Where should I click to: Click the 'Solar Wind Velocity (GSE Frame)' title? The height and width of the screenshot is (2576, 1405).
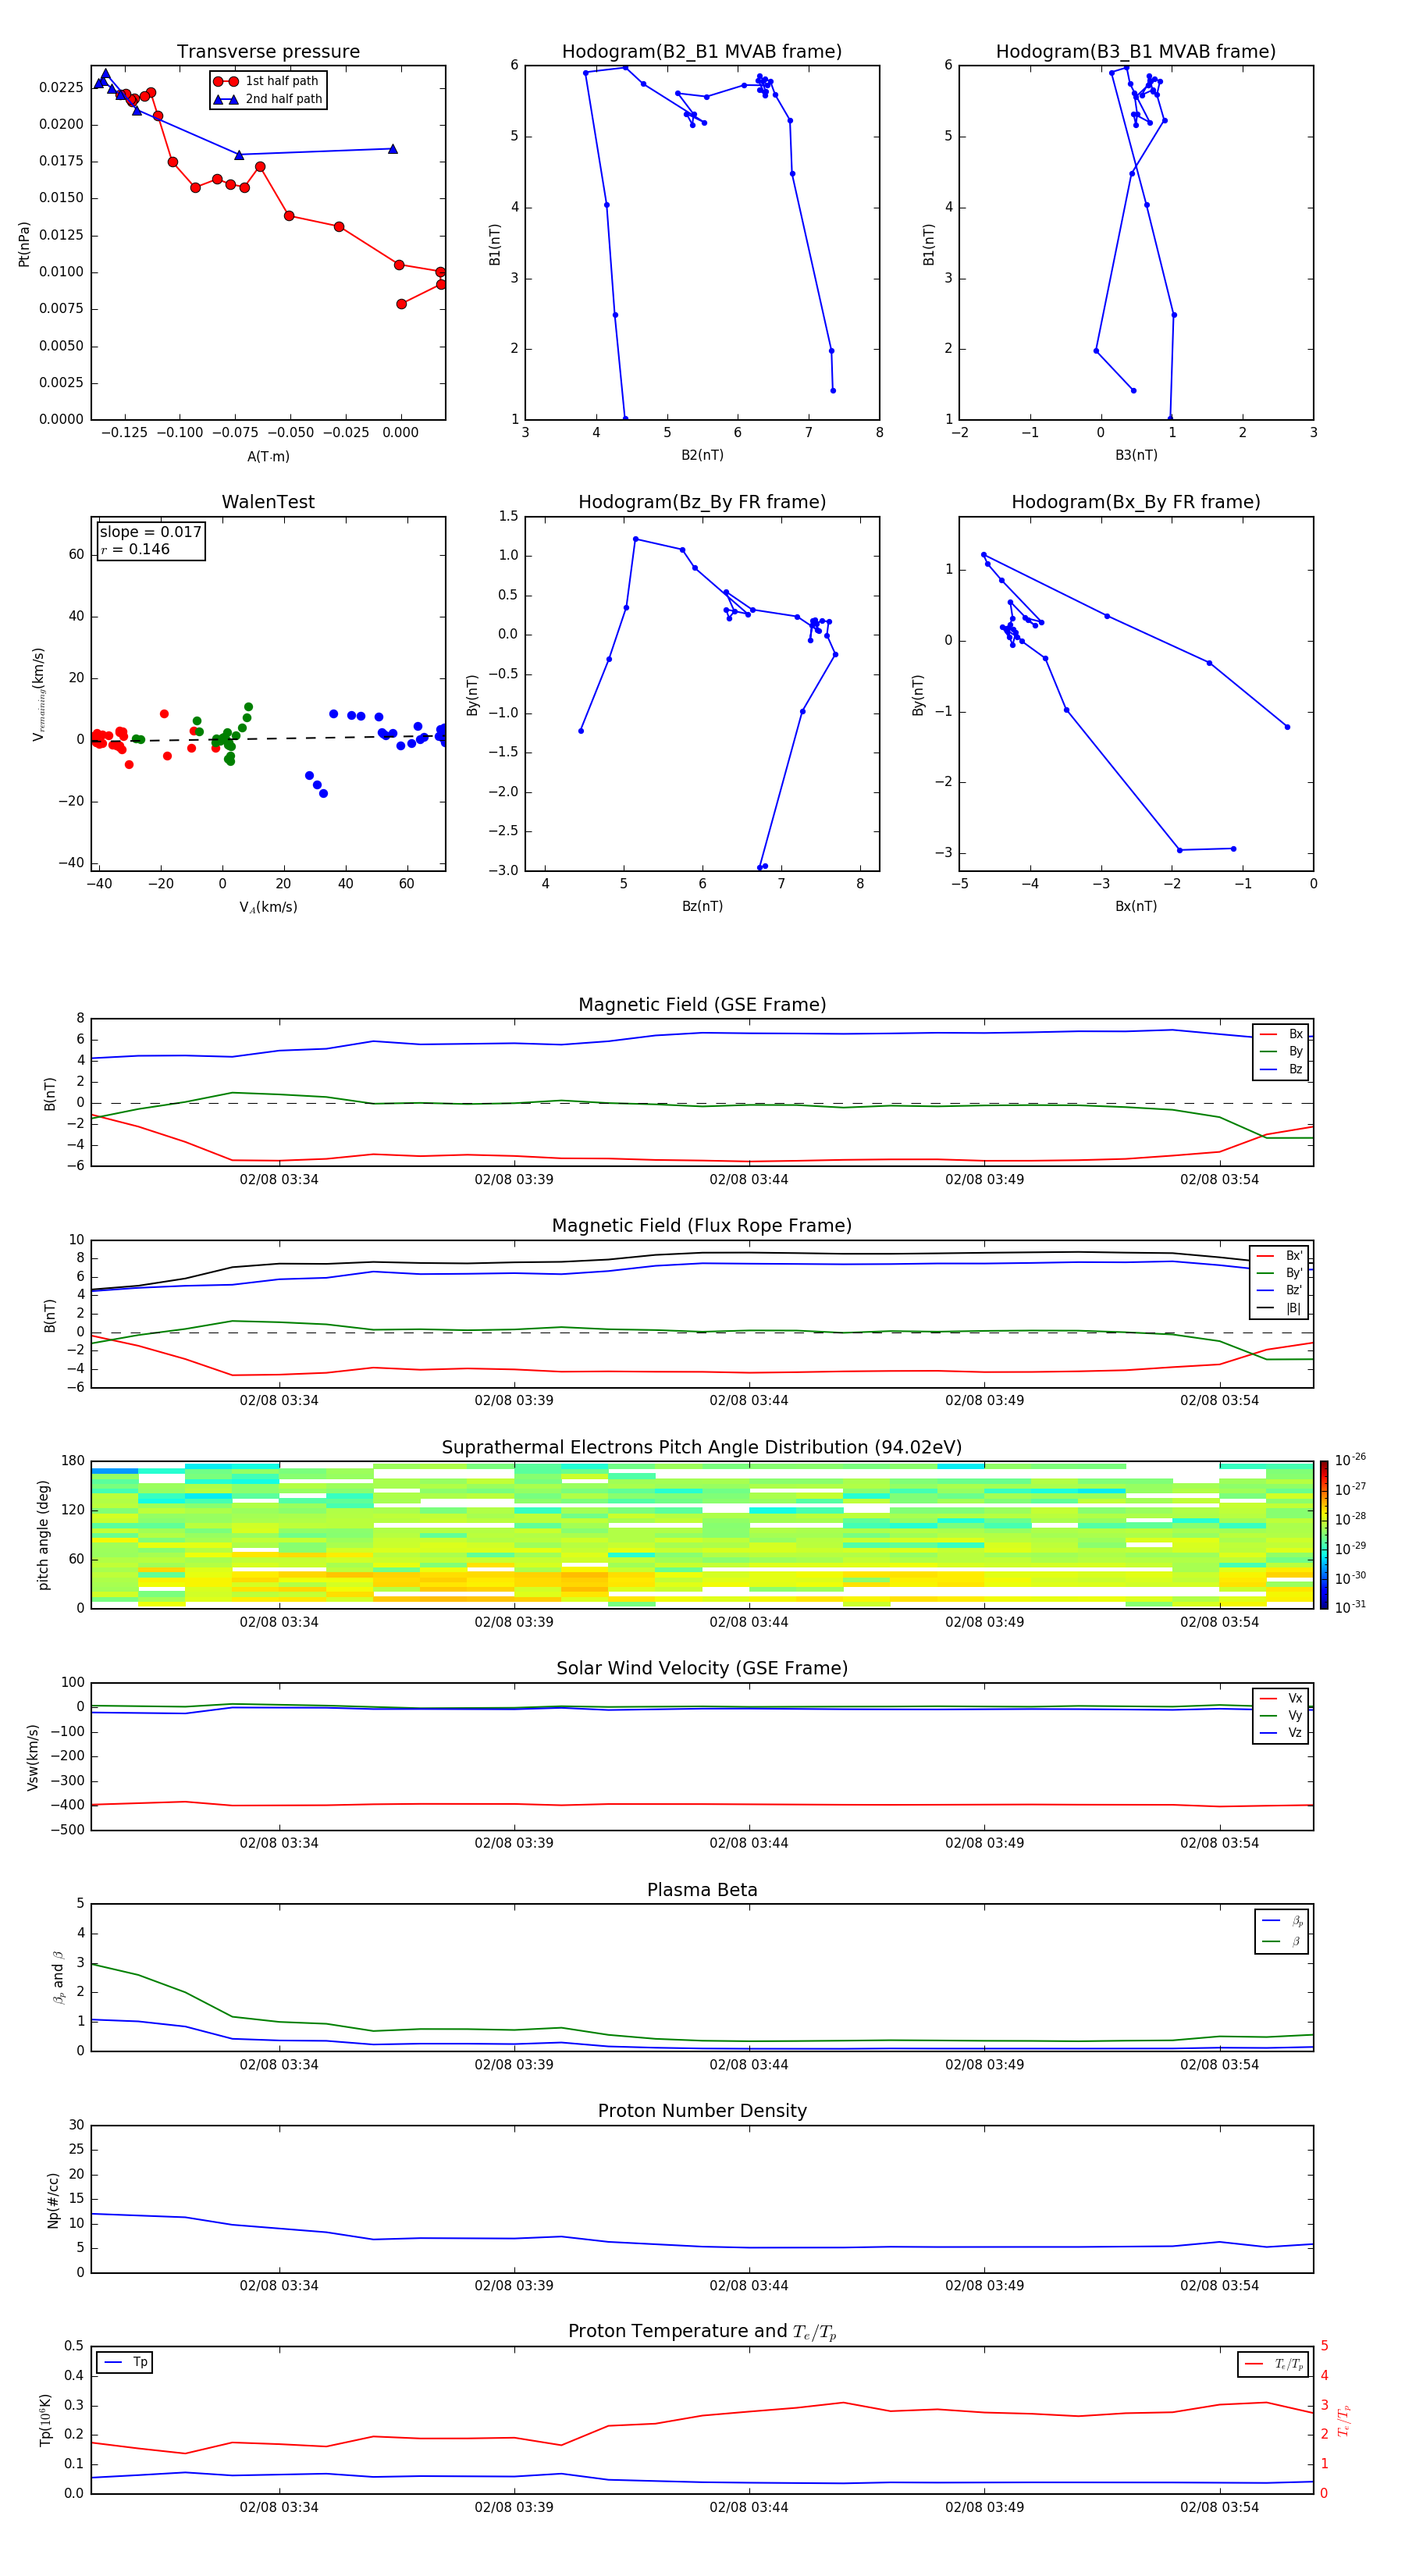(x=702, y=1669)
